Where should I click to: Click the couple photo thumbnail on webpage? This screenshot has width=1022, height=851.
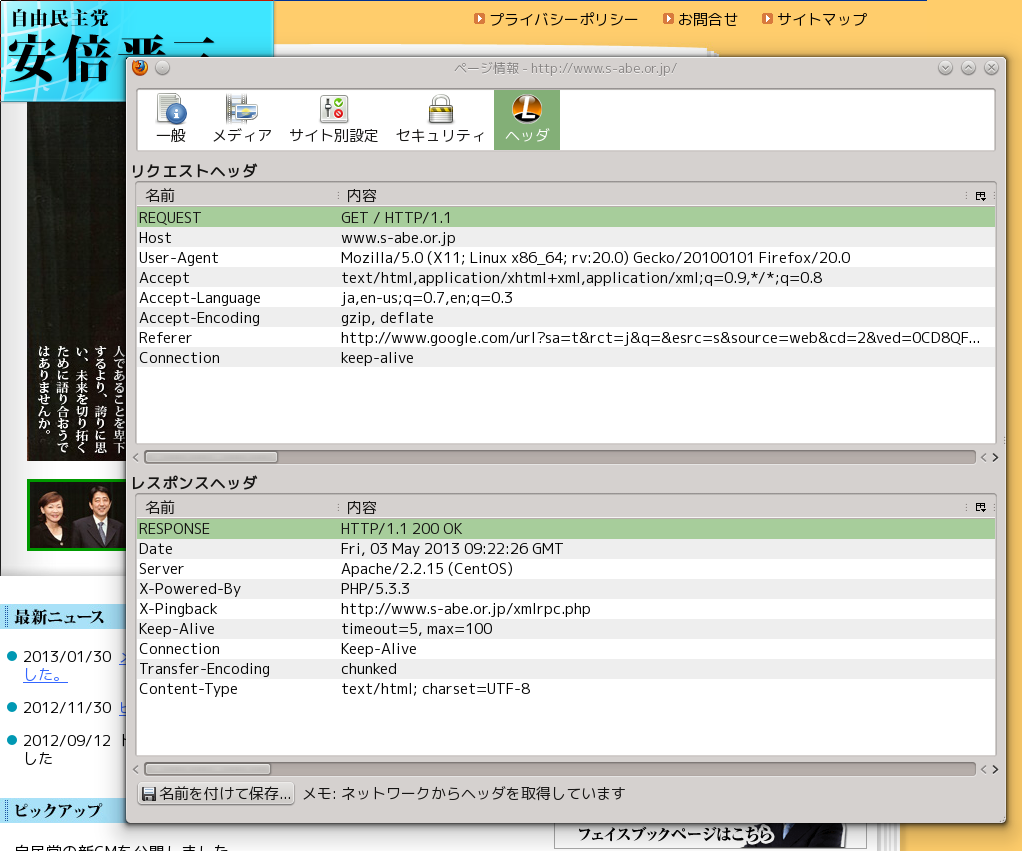[77, 515]
